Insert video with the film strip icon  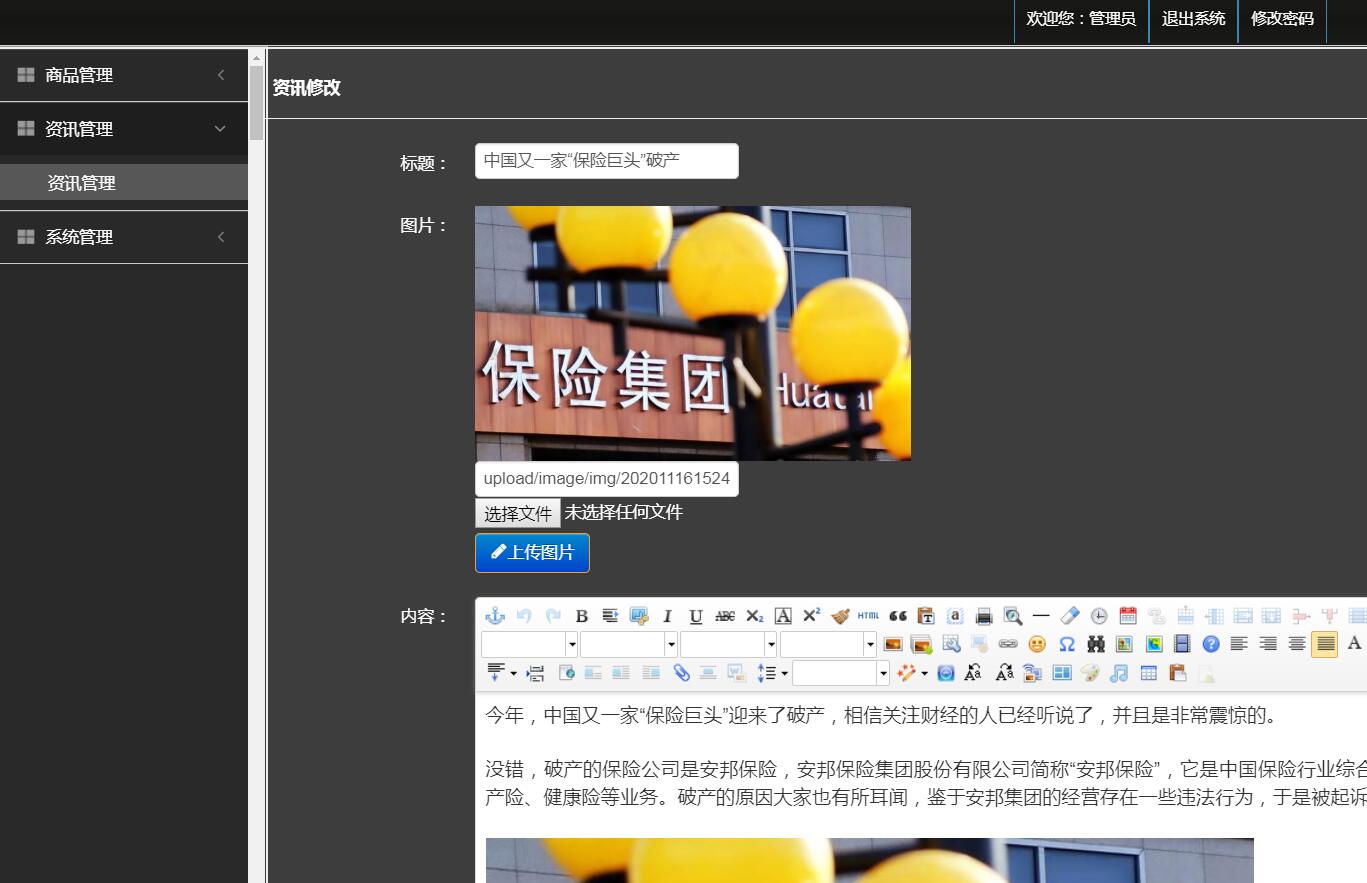(x=1182, y=644)
